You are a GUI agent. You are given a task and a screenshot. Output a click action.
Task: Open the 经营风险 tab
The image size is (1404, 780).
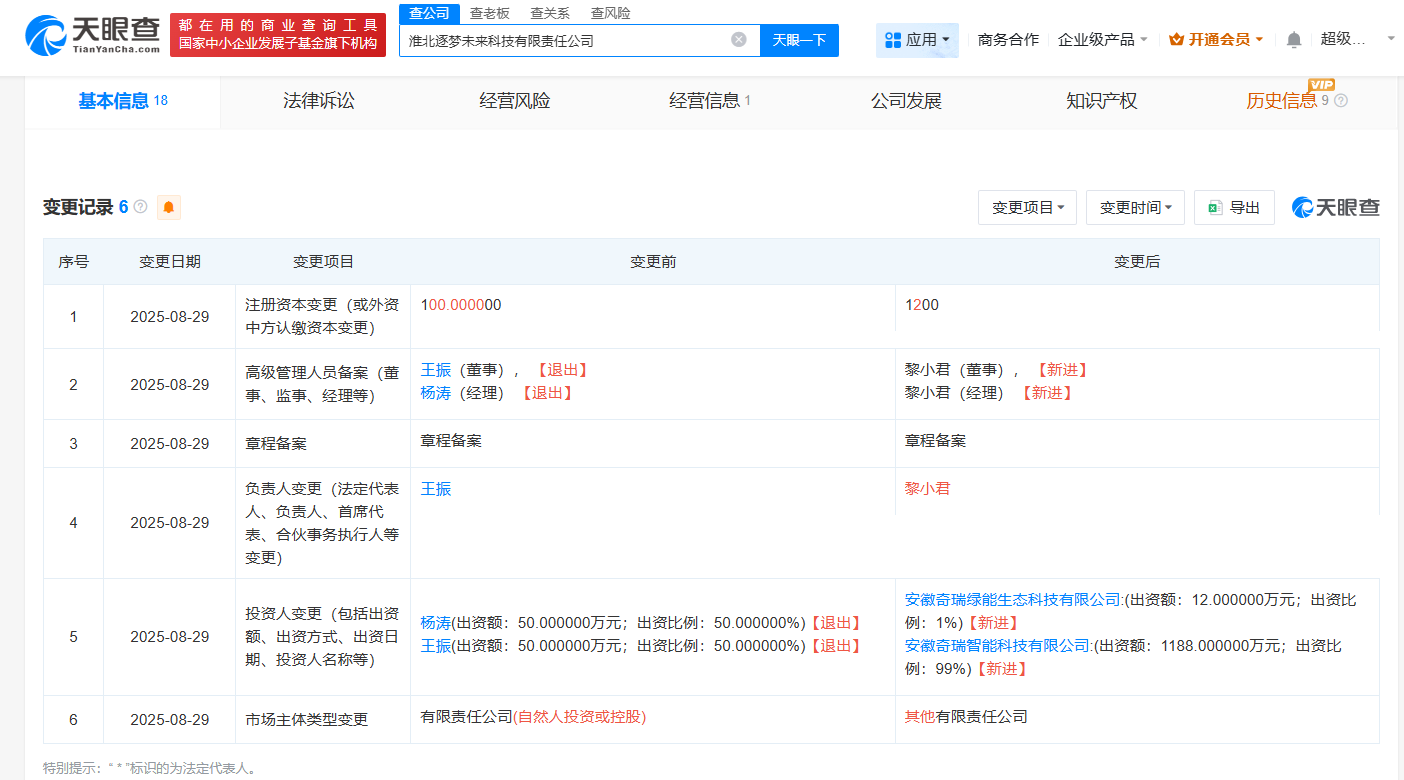click(x=513, y=100)
